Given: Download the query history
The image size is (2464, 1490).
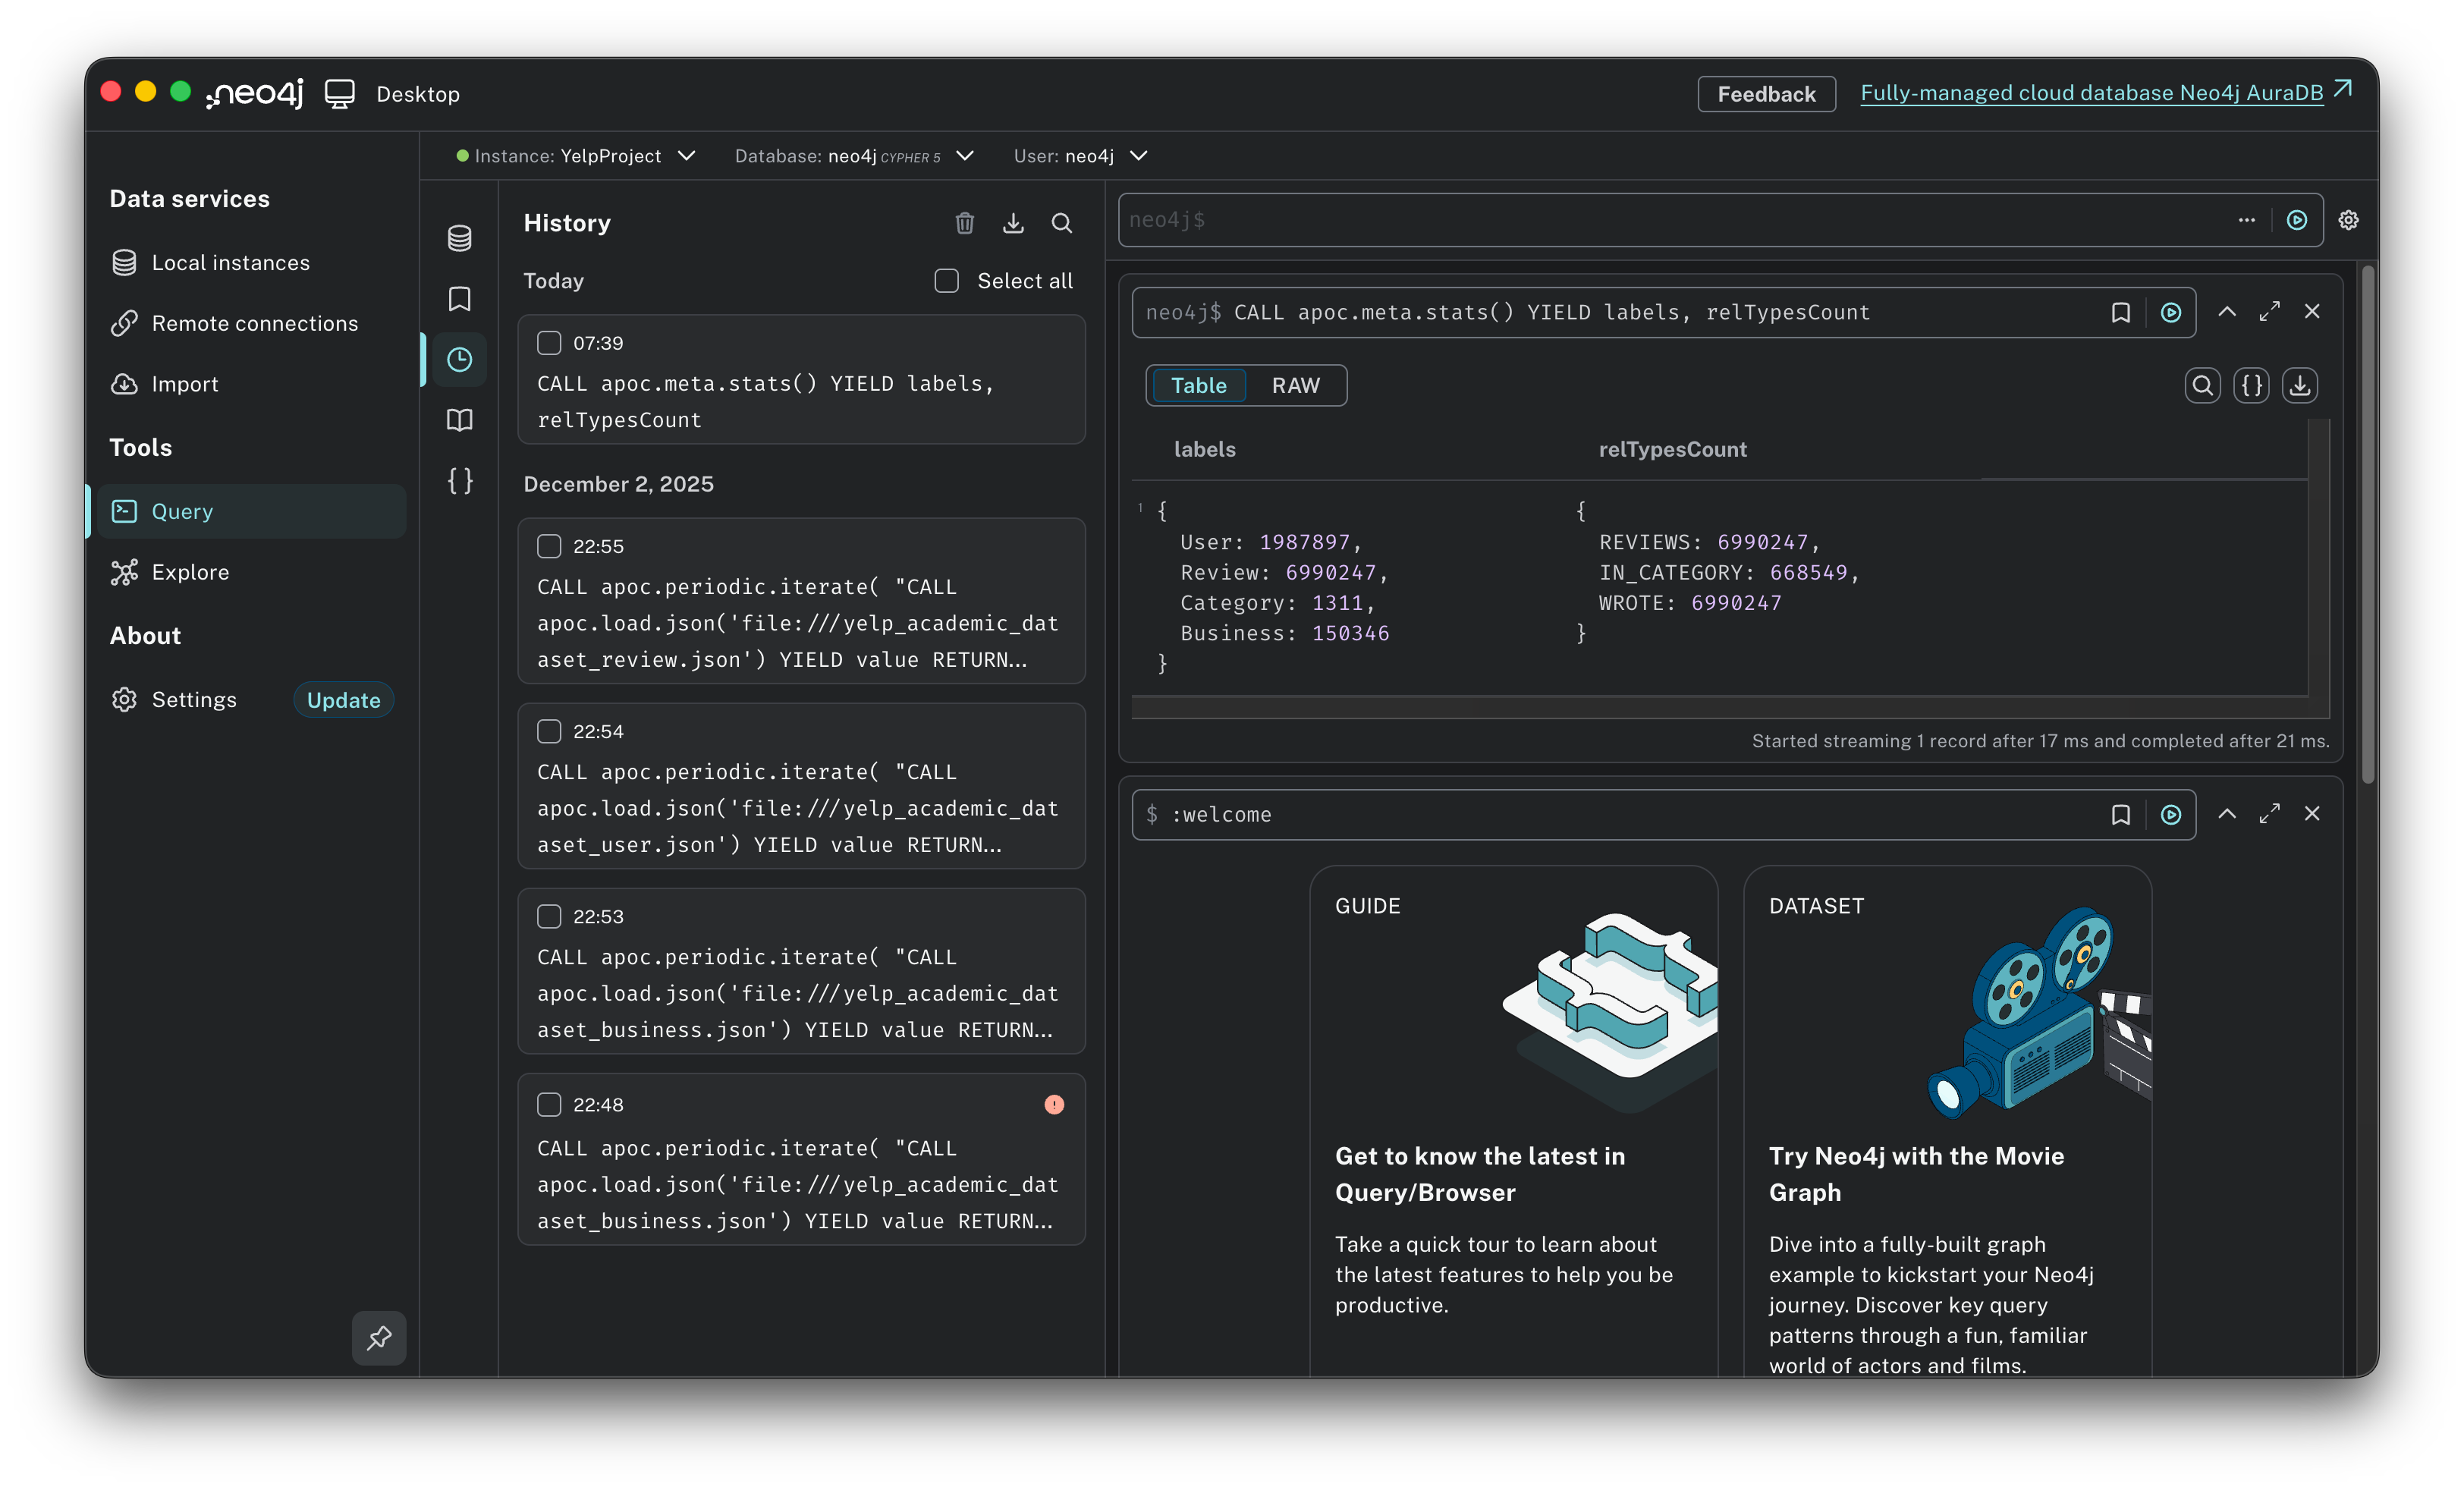Looking at the screenshot, I should point(1013,223).
